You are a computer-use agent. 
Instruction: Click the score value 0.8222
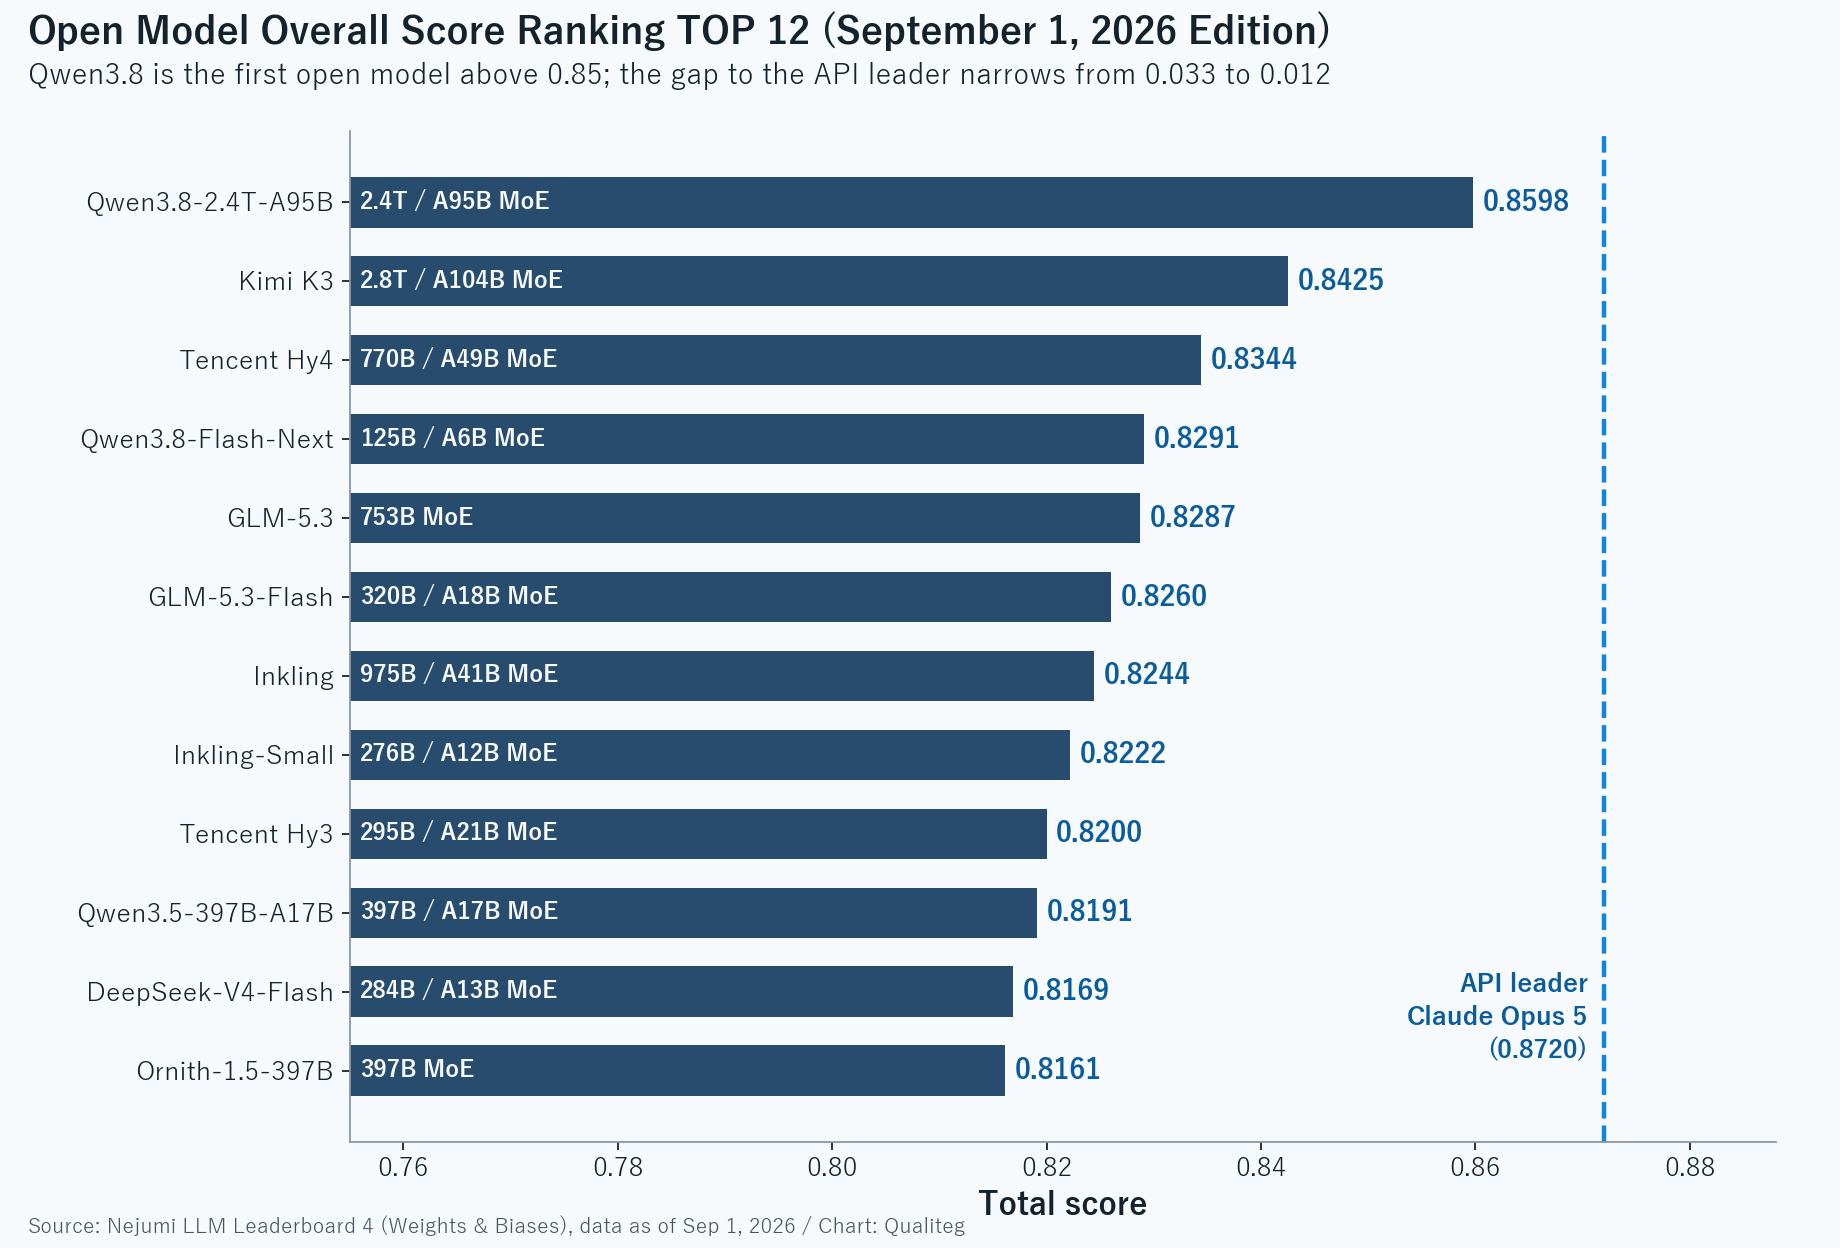tap(1123, 753)
